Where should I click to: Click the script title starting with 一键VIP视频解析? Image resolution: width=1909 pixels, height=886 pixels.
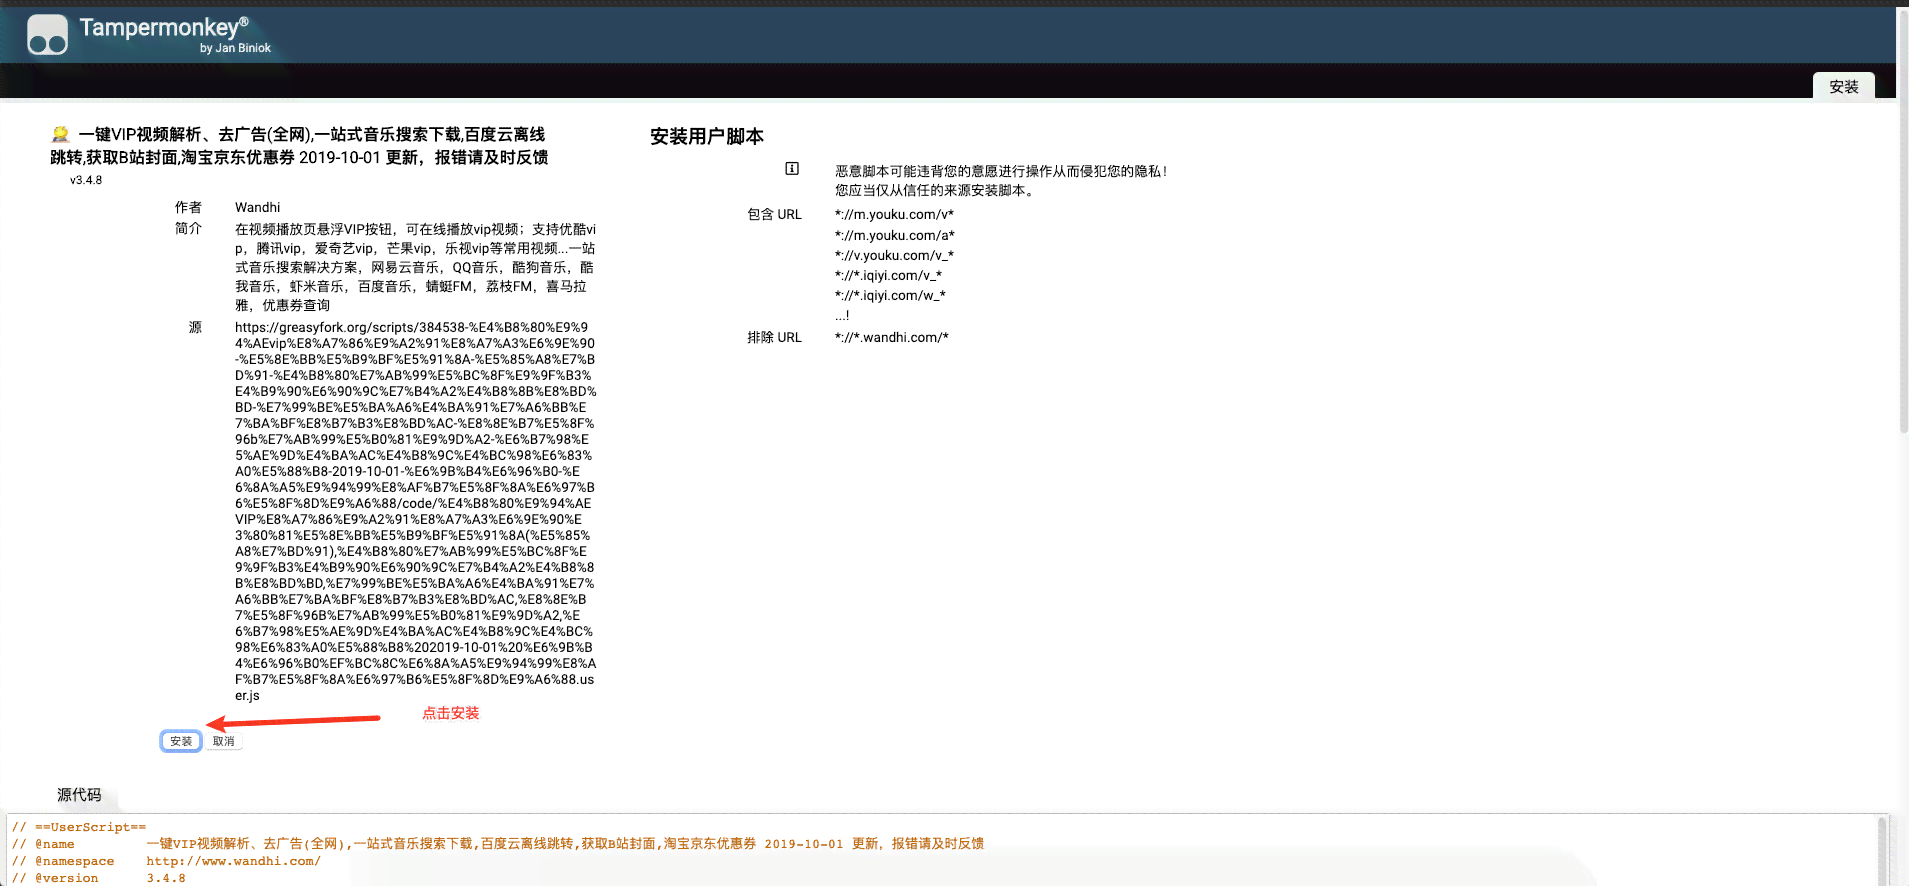click(299, 146)
